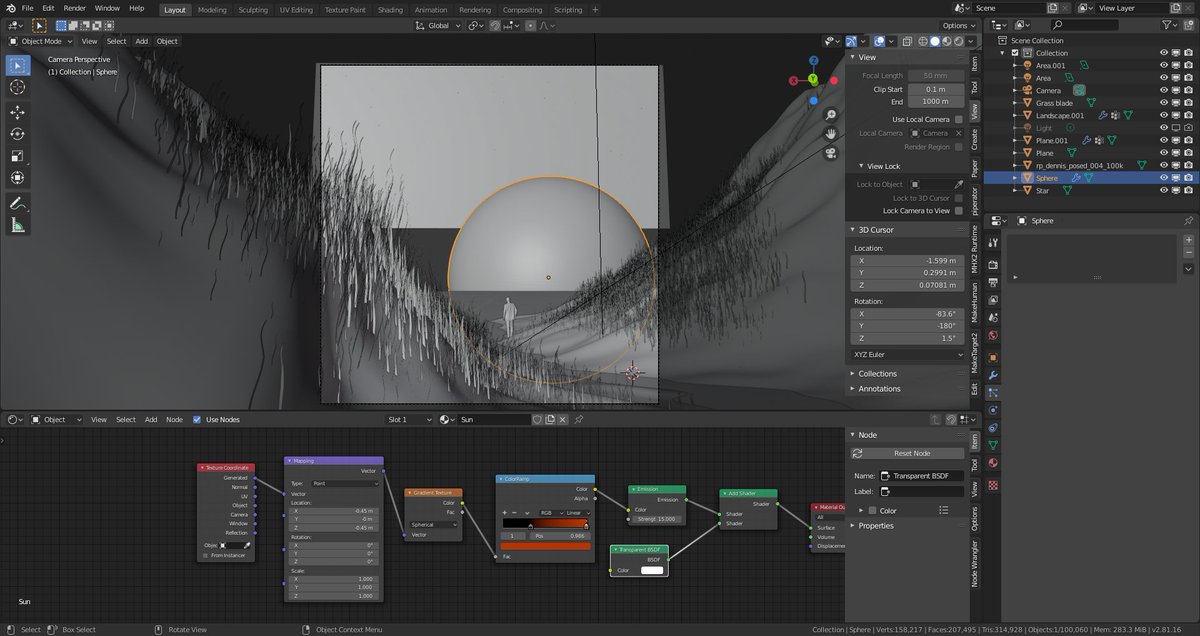Enable the Lock Camera to View checkbox
The height and width of the screenshot is (636, 1200).
[x=958, y=211]
